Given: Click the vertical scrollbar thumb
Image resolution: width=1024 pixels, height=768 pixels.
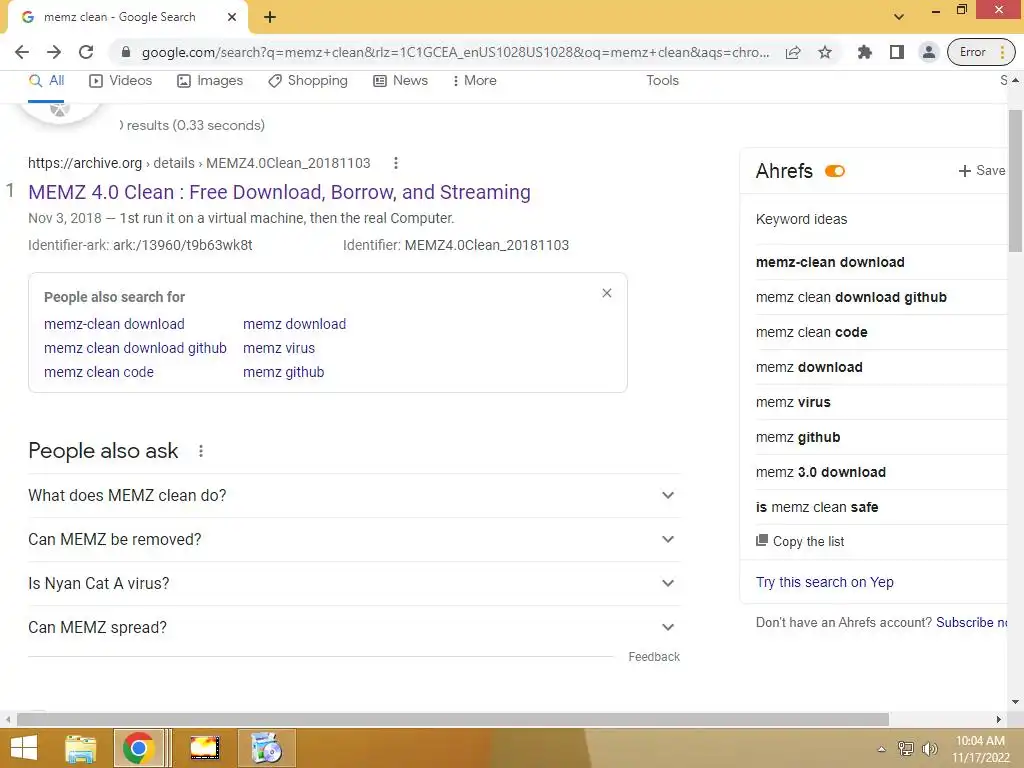Looking at the screenshot, I should point(1015,181).
